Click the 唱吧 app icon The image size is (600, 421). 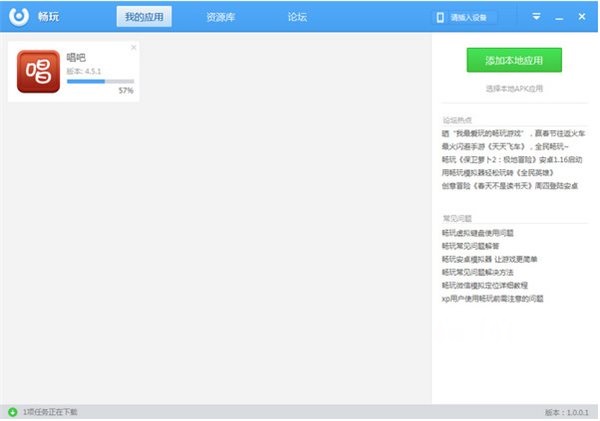38,72
